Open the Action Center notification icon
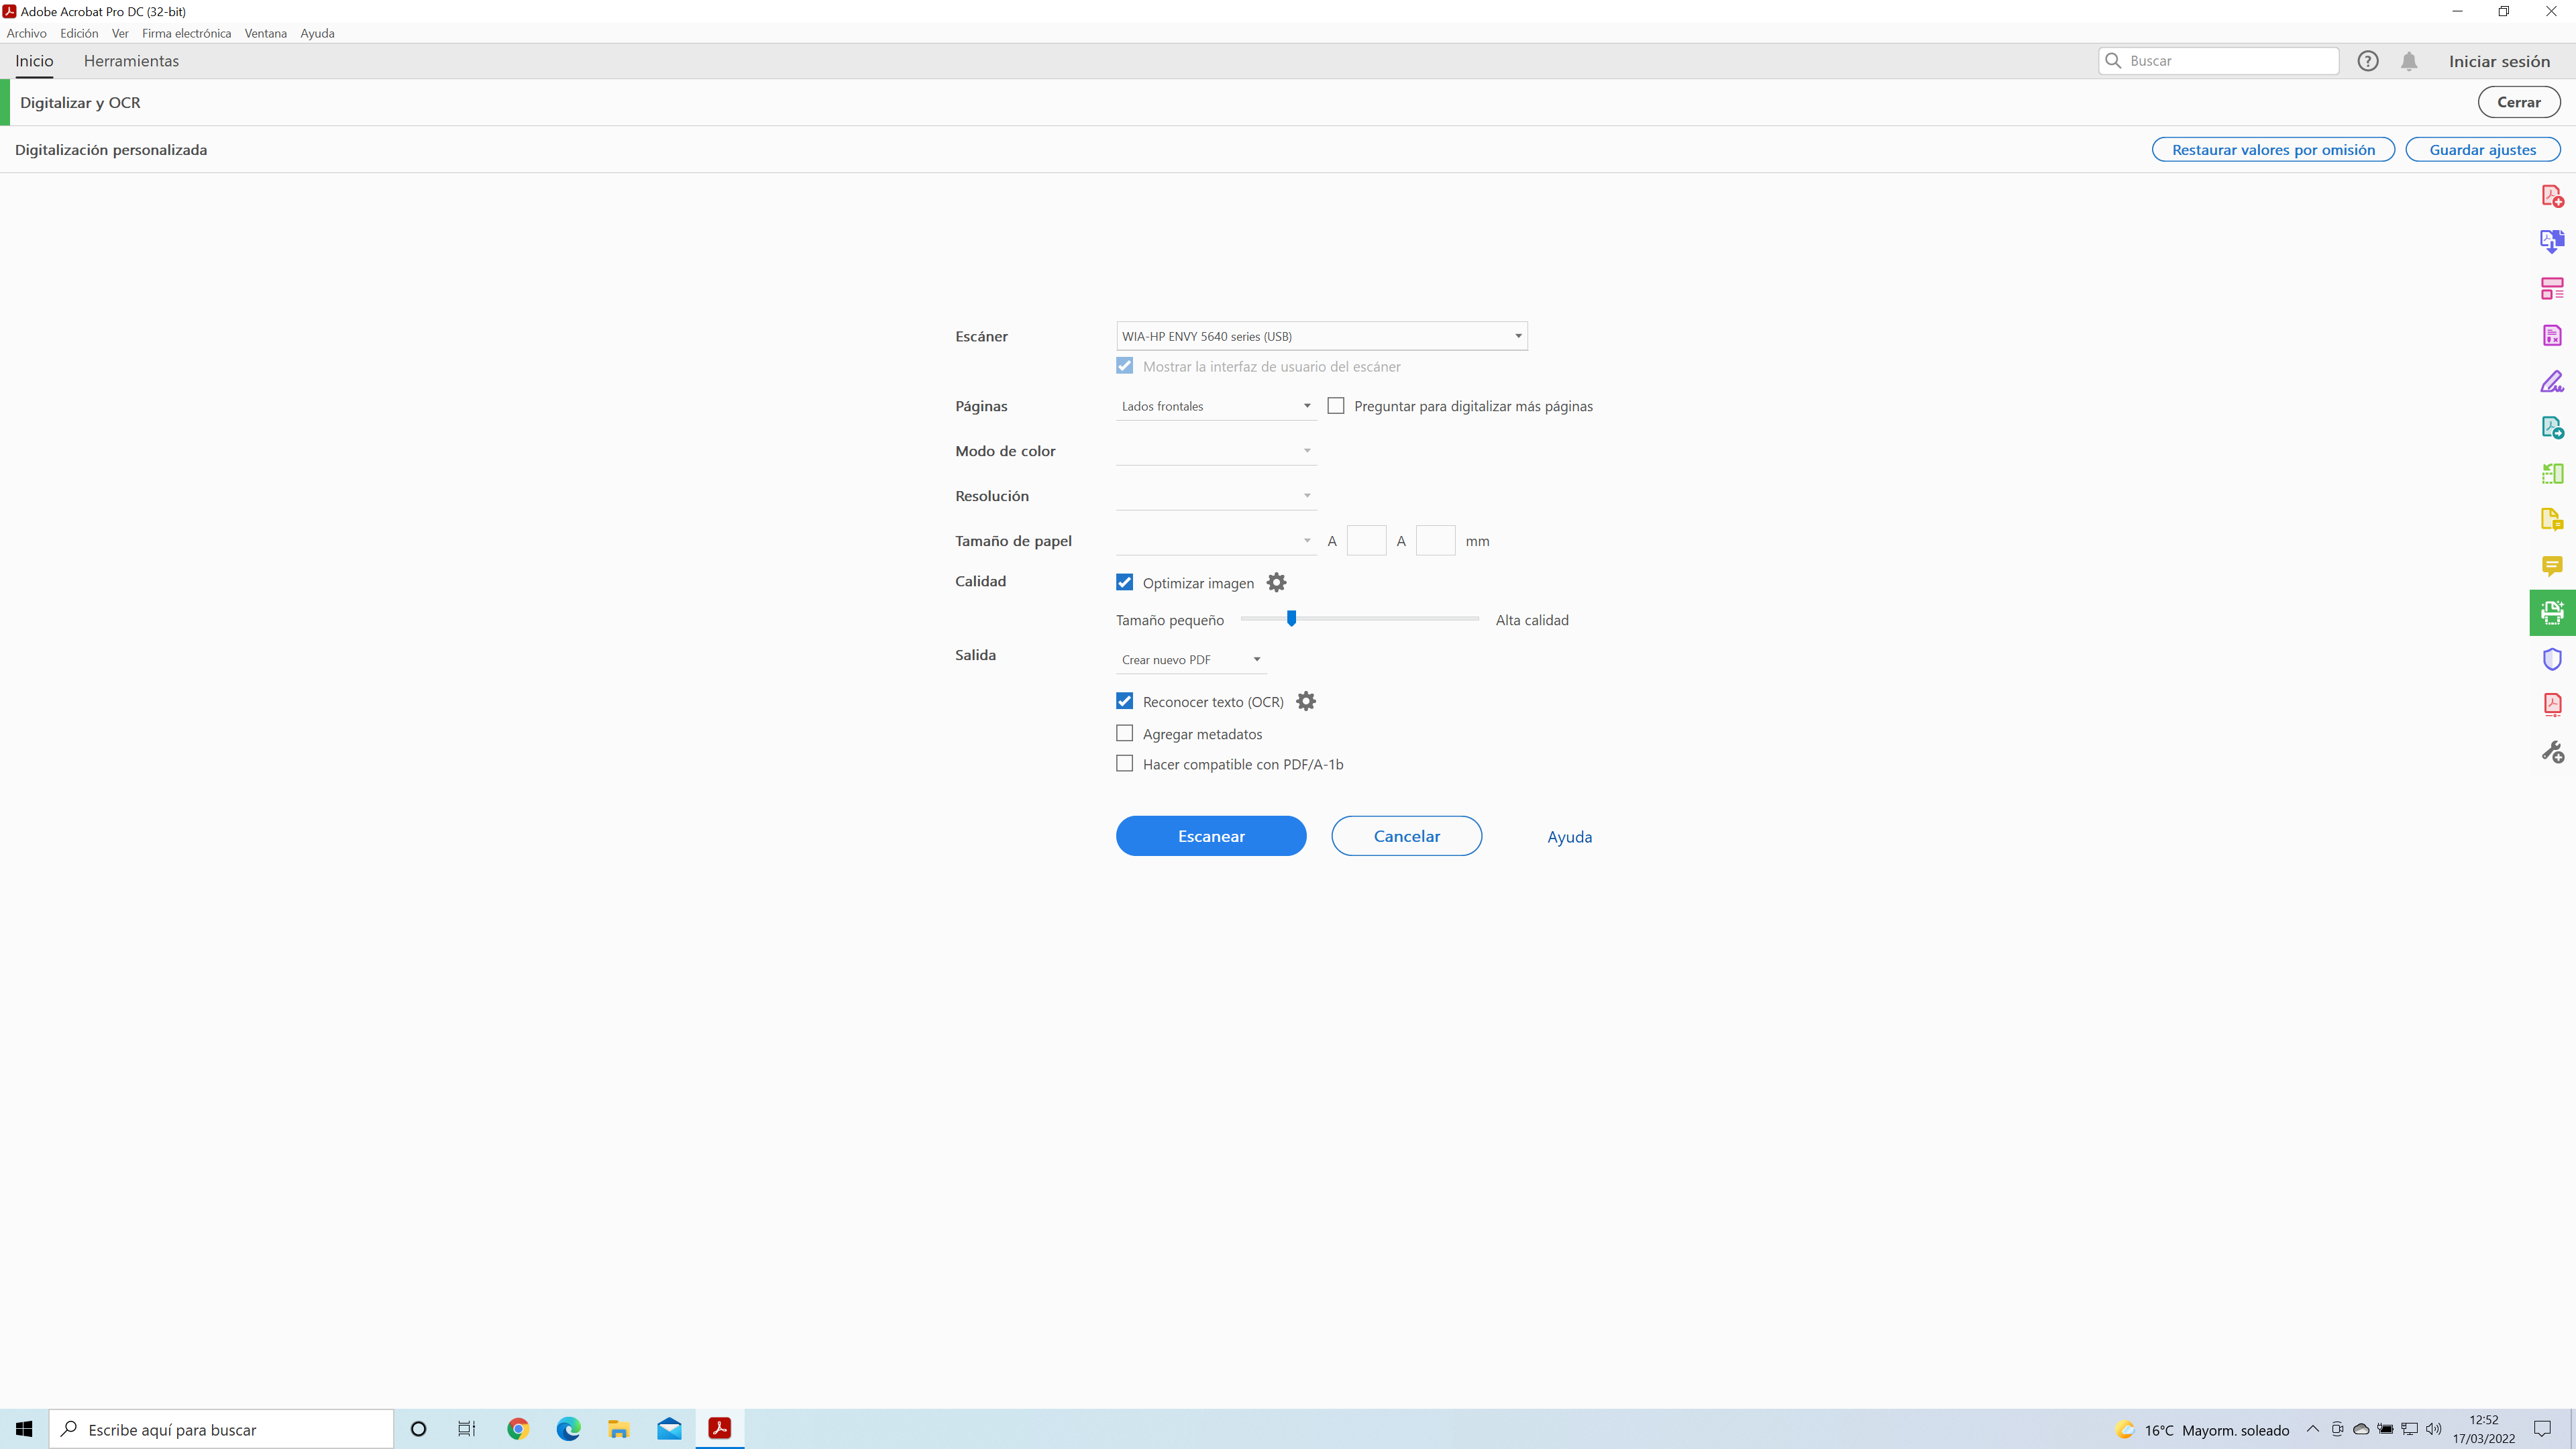Viewport: 2576px width, 1449px height. (2543, 1429)
